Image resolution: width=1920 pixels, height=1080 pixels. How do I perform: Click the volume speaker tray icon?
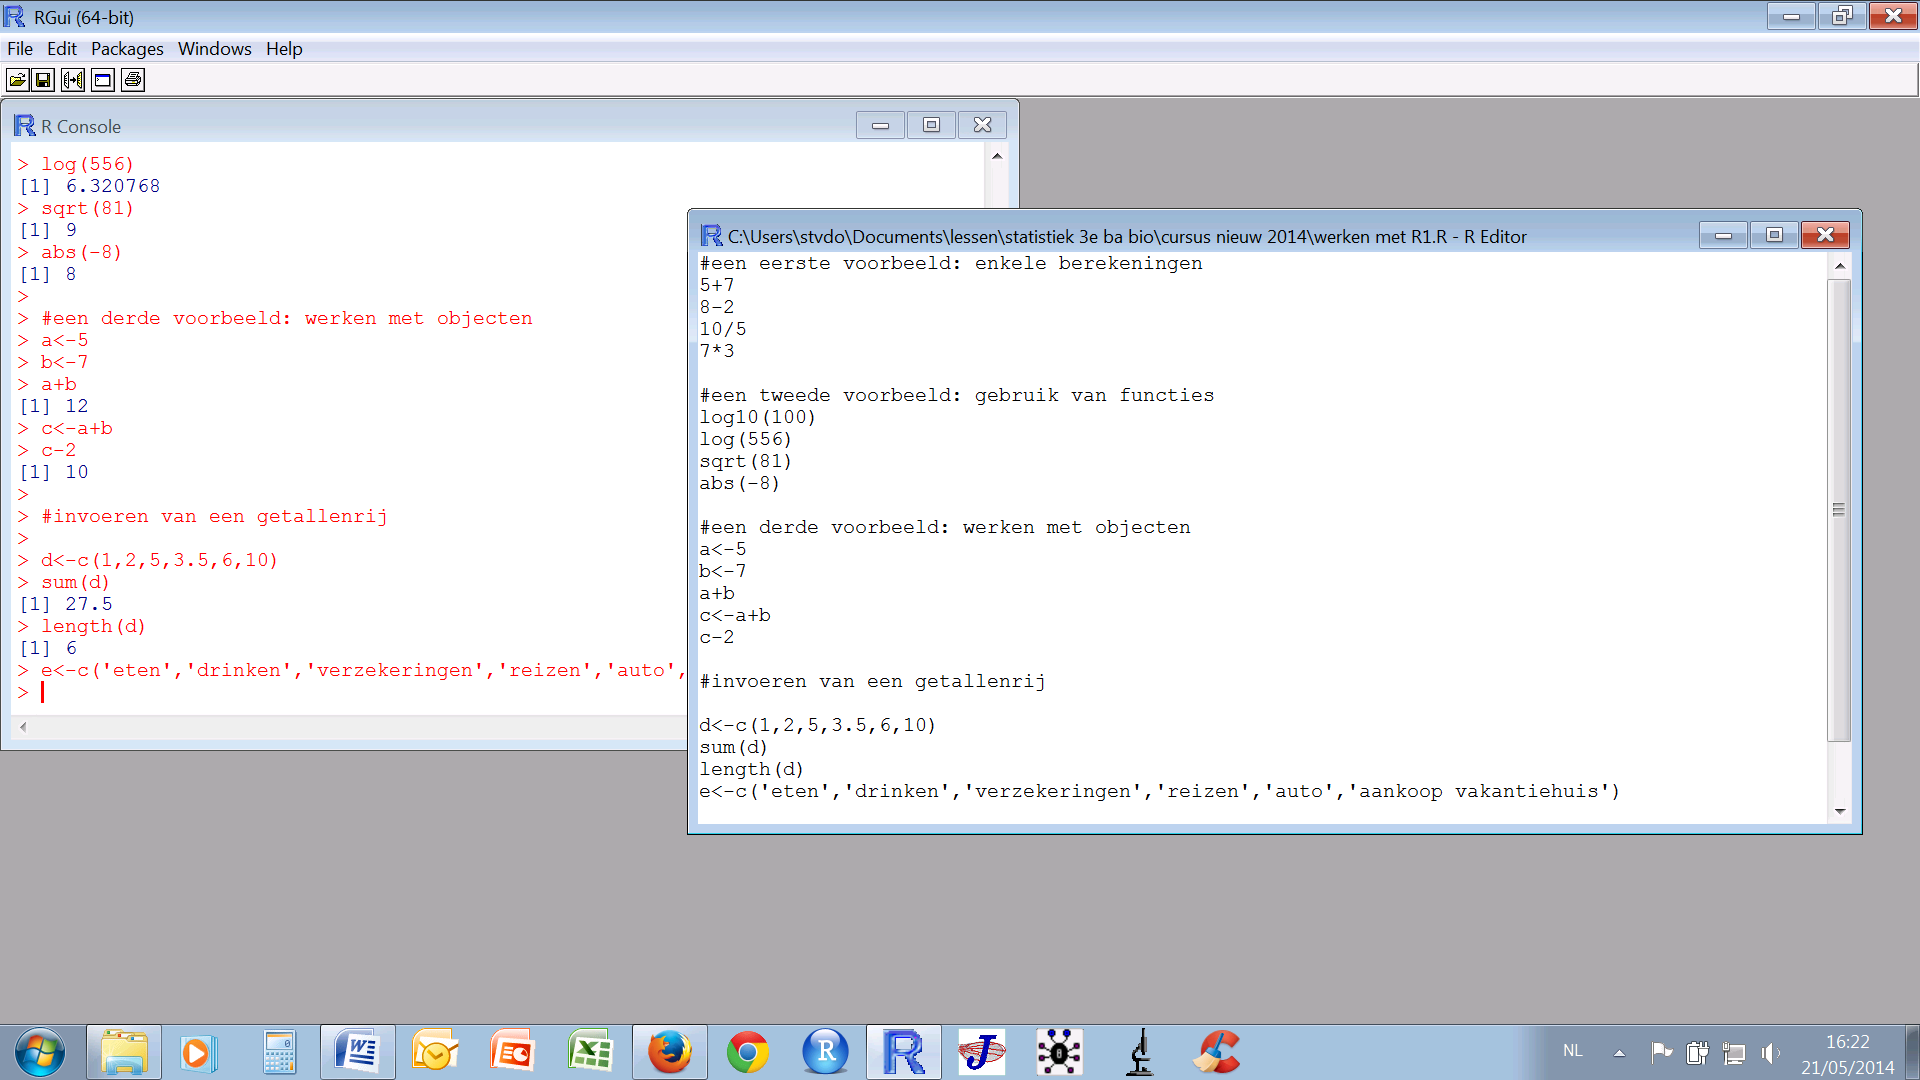(1770, 1053)
